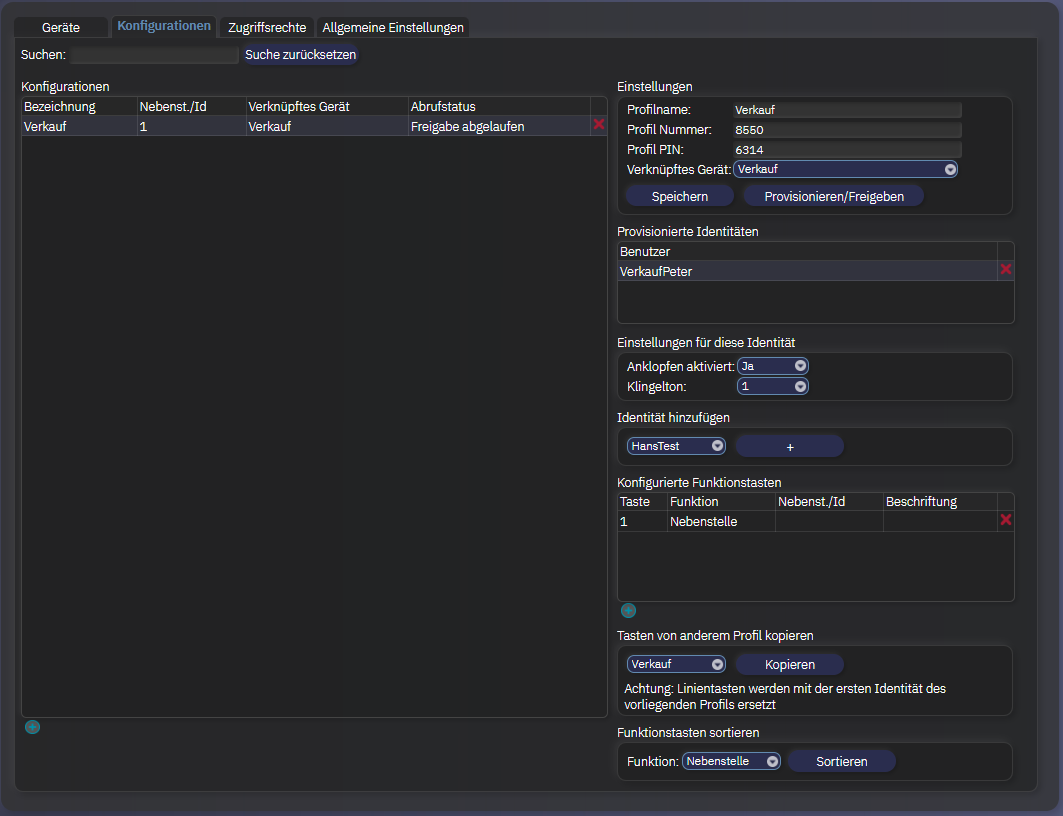Click the Abrufstatus column header
The image size is (1063, 816).
pyautogui.click(x=499, y=106)
